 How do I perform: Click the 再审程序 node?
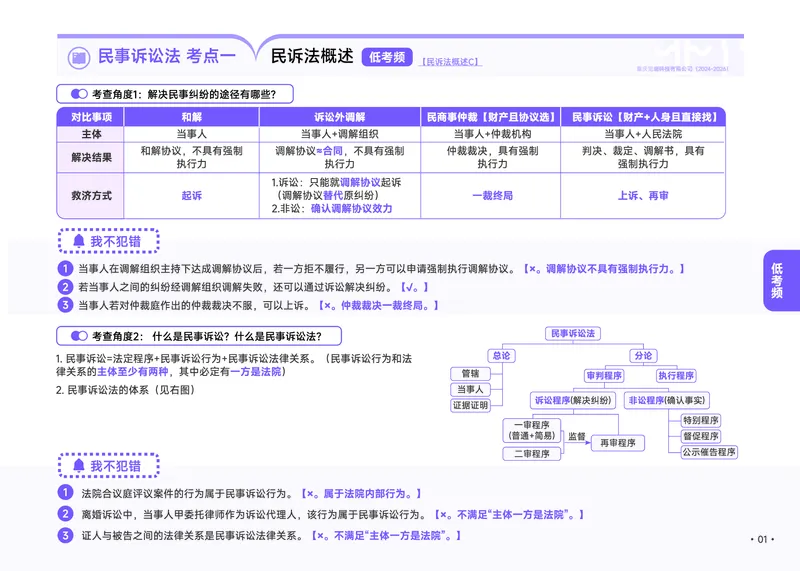pyautogui.click(x=617, y=443)
